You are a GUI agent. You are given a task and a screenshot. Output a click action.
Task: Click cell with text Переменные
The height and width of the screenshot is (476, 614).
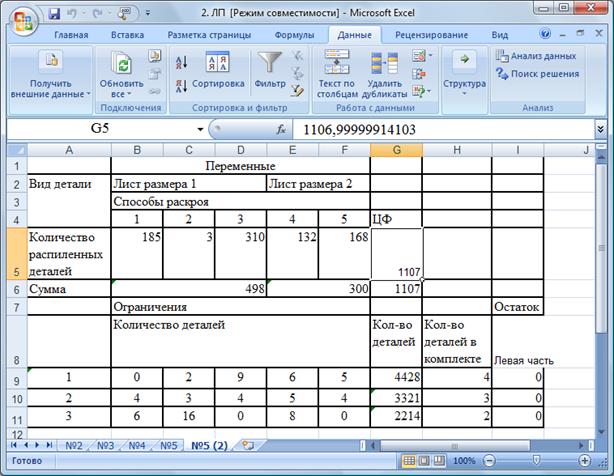tap(240, 166)
